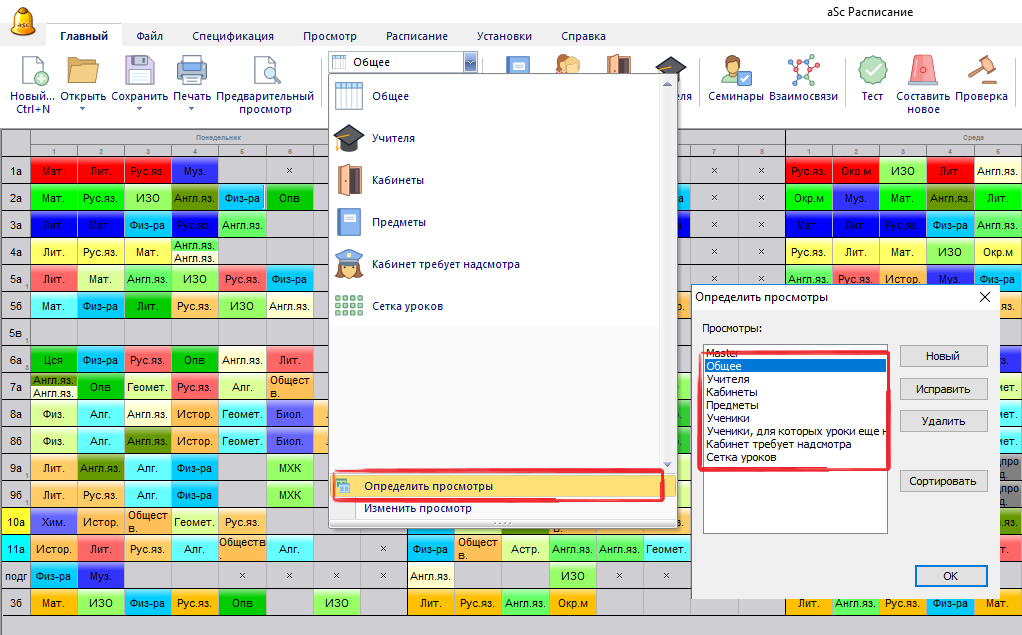
Task: Open Print Preview (Предварительный просмотр)
Action: [265, 71]
